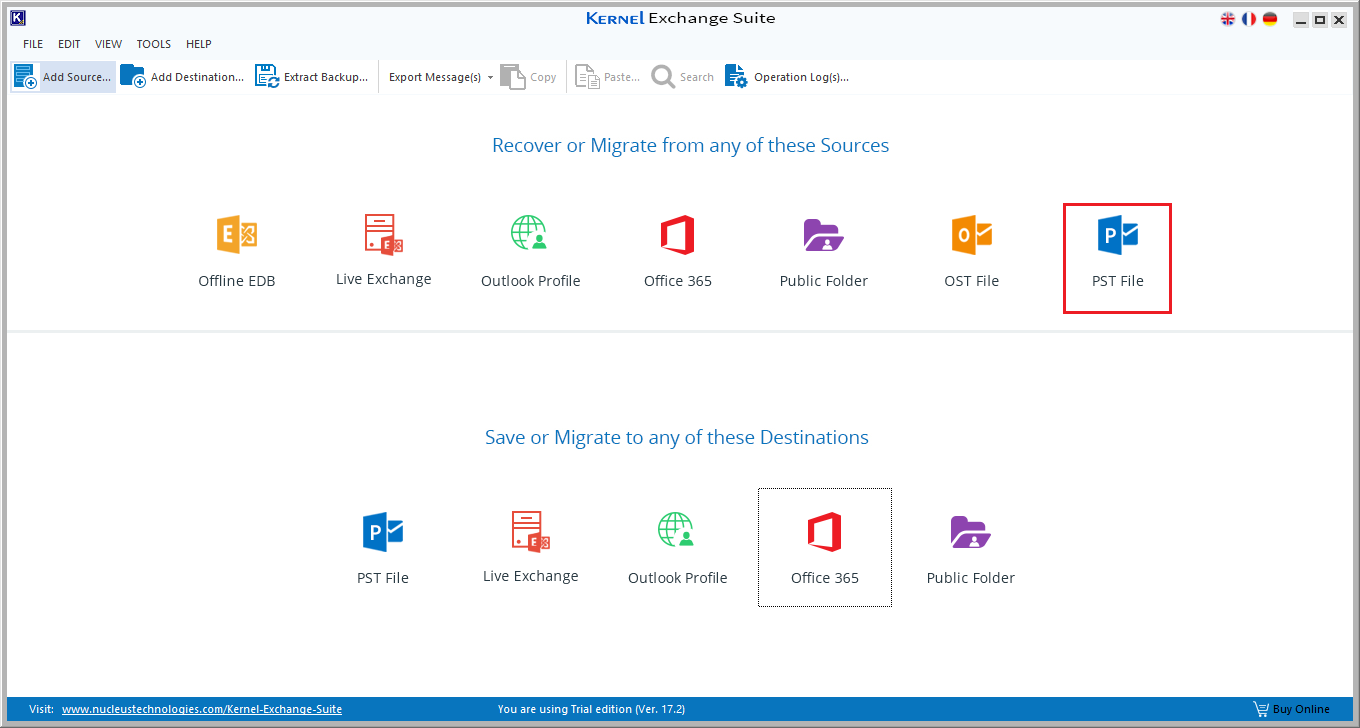Open the FILE menu
Screen dimensions: 1360x728
coord(33,44)
